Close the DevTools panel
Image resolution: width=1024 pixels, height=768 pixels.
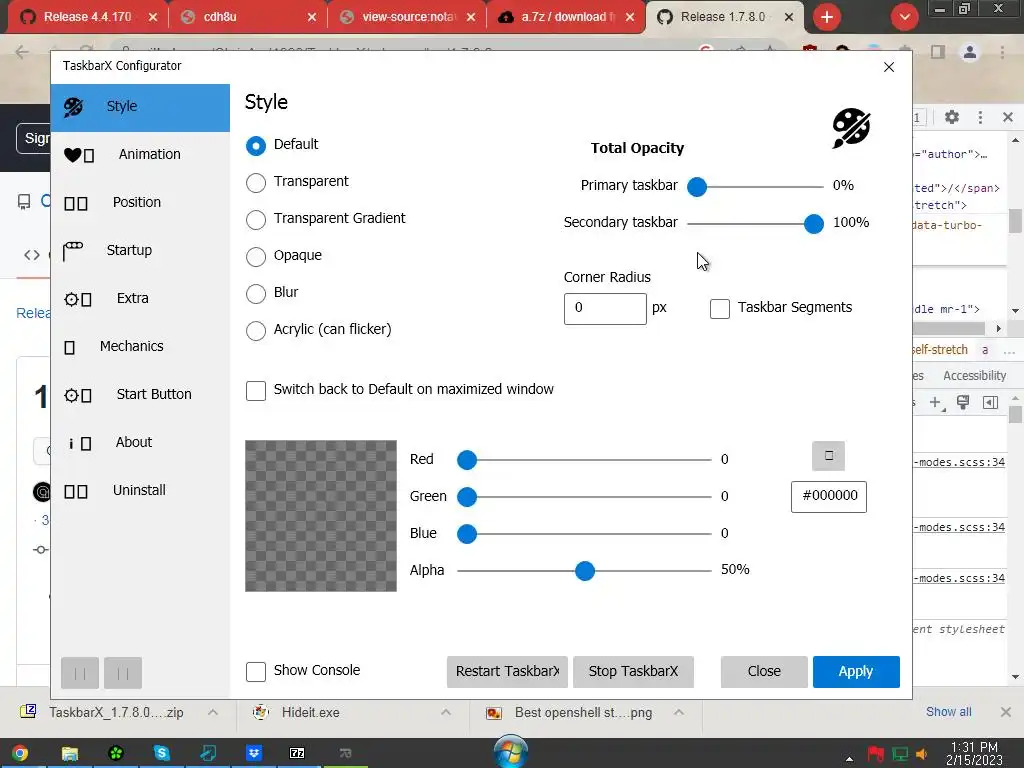point(1008,118)
